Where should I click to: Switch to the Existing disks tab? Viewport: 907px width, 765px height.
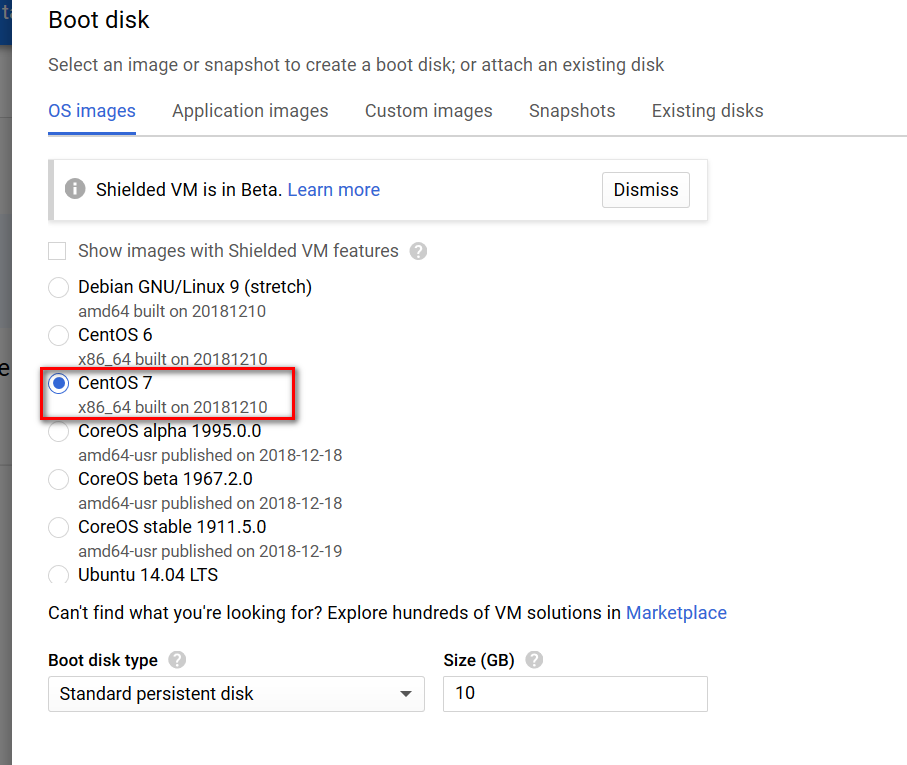click(707, 111)
